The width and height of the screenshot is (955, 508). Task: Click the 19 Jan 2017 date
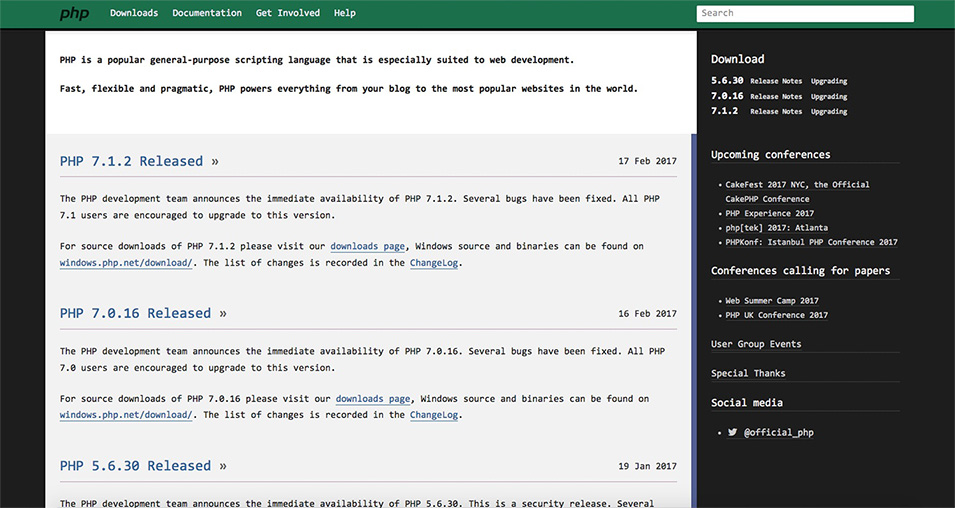(647, 466)
